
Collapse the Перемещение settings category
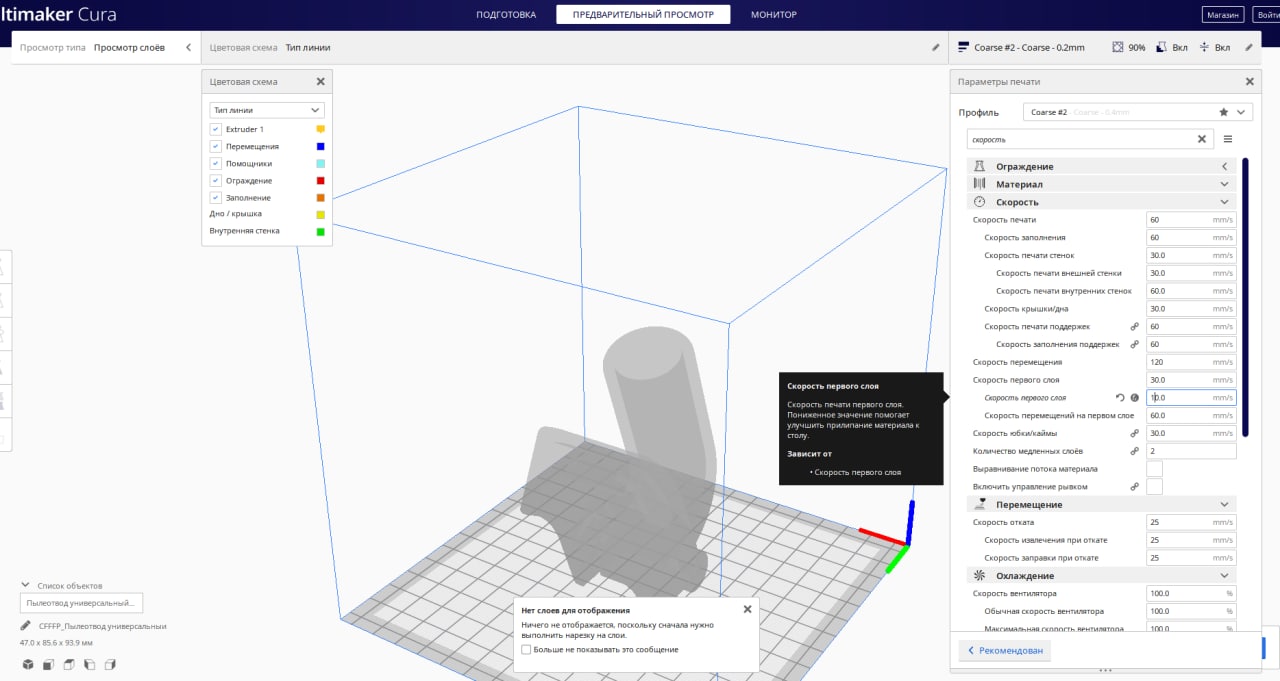click(x=1102, y=505)
